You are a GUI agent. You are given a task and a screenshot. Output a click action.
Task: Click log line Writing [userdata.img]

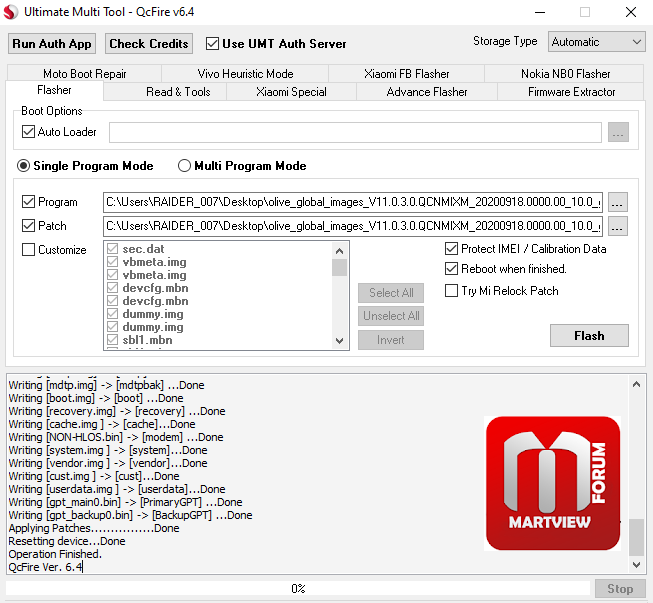click(x=117, y=489)
